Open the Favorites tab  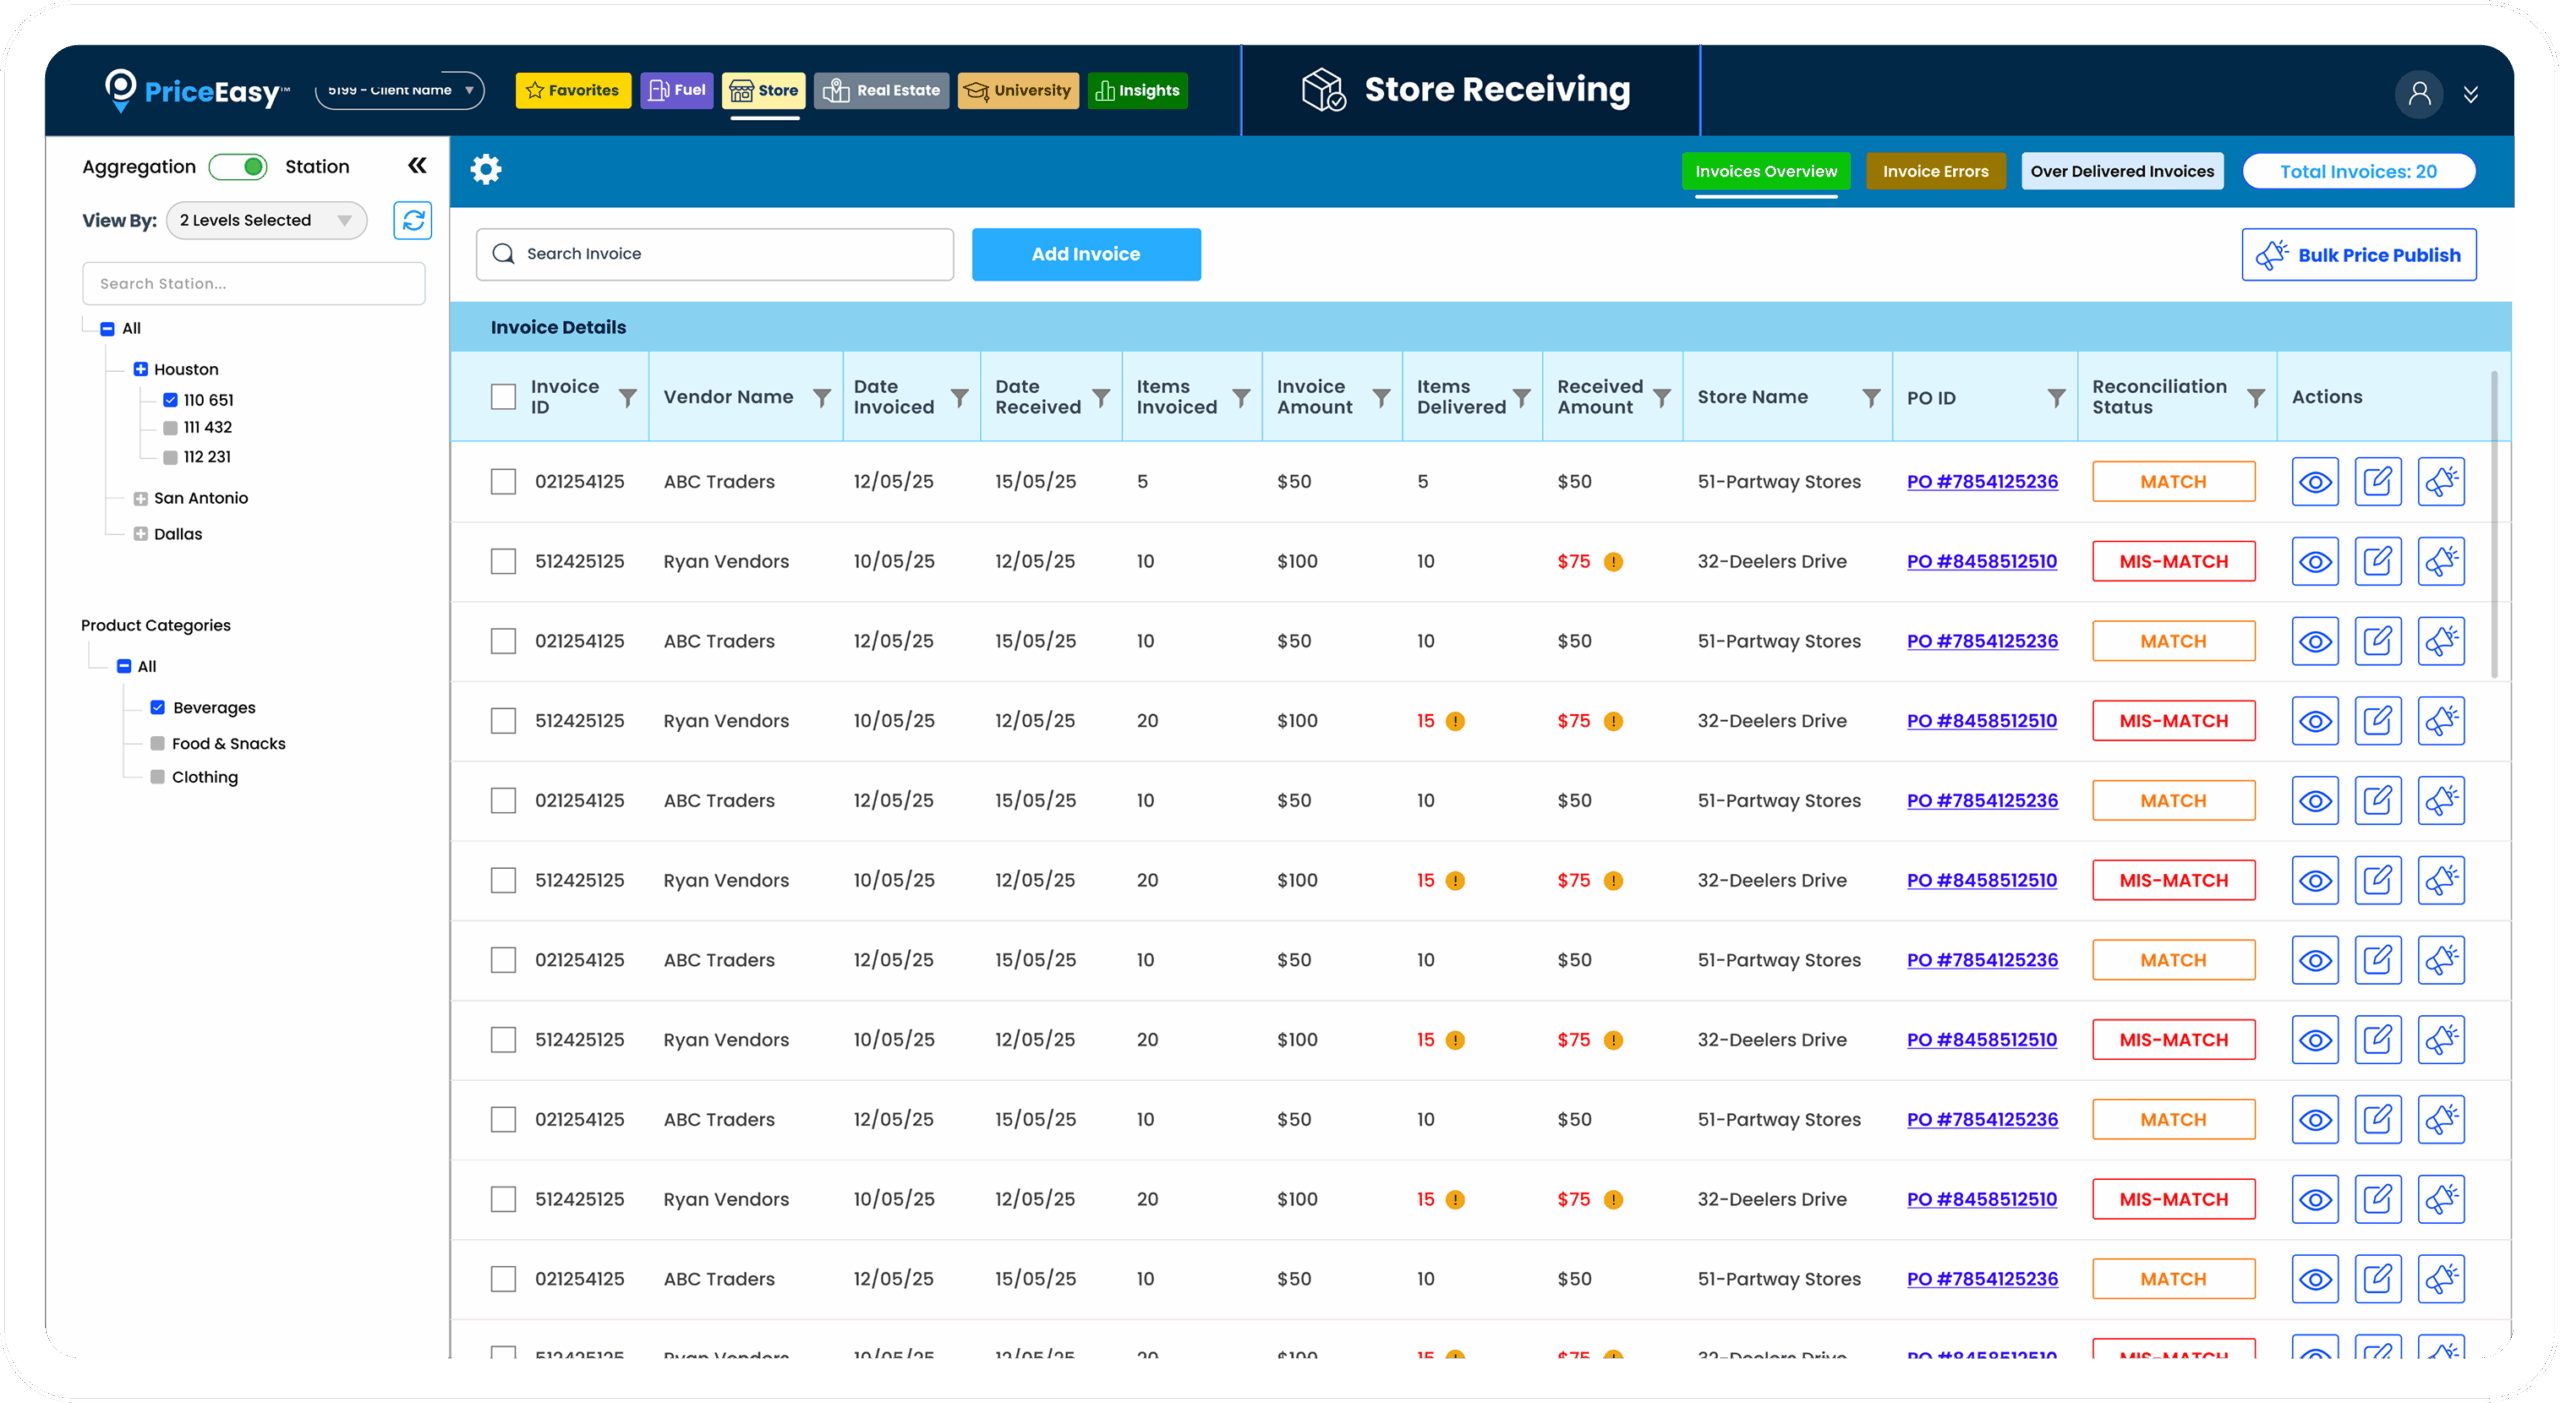click(573, 90)
